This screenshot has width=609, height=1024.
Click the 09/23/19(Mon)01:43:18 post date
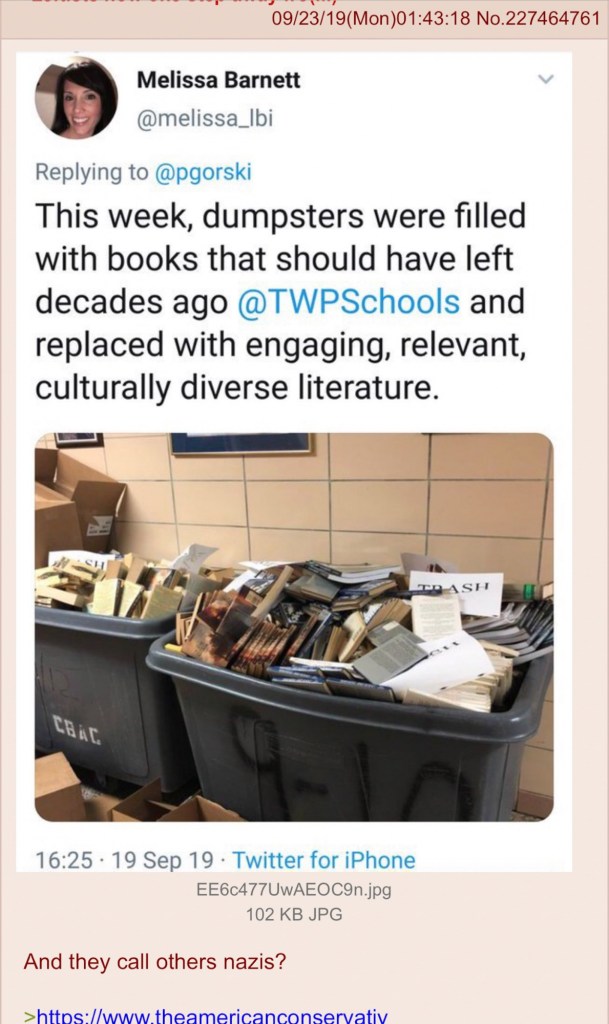[371, 18]
